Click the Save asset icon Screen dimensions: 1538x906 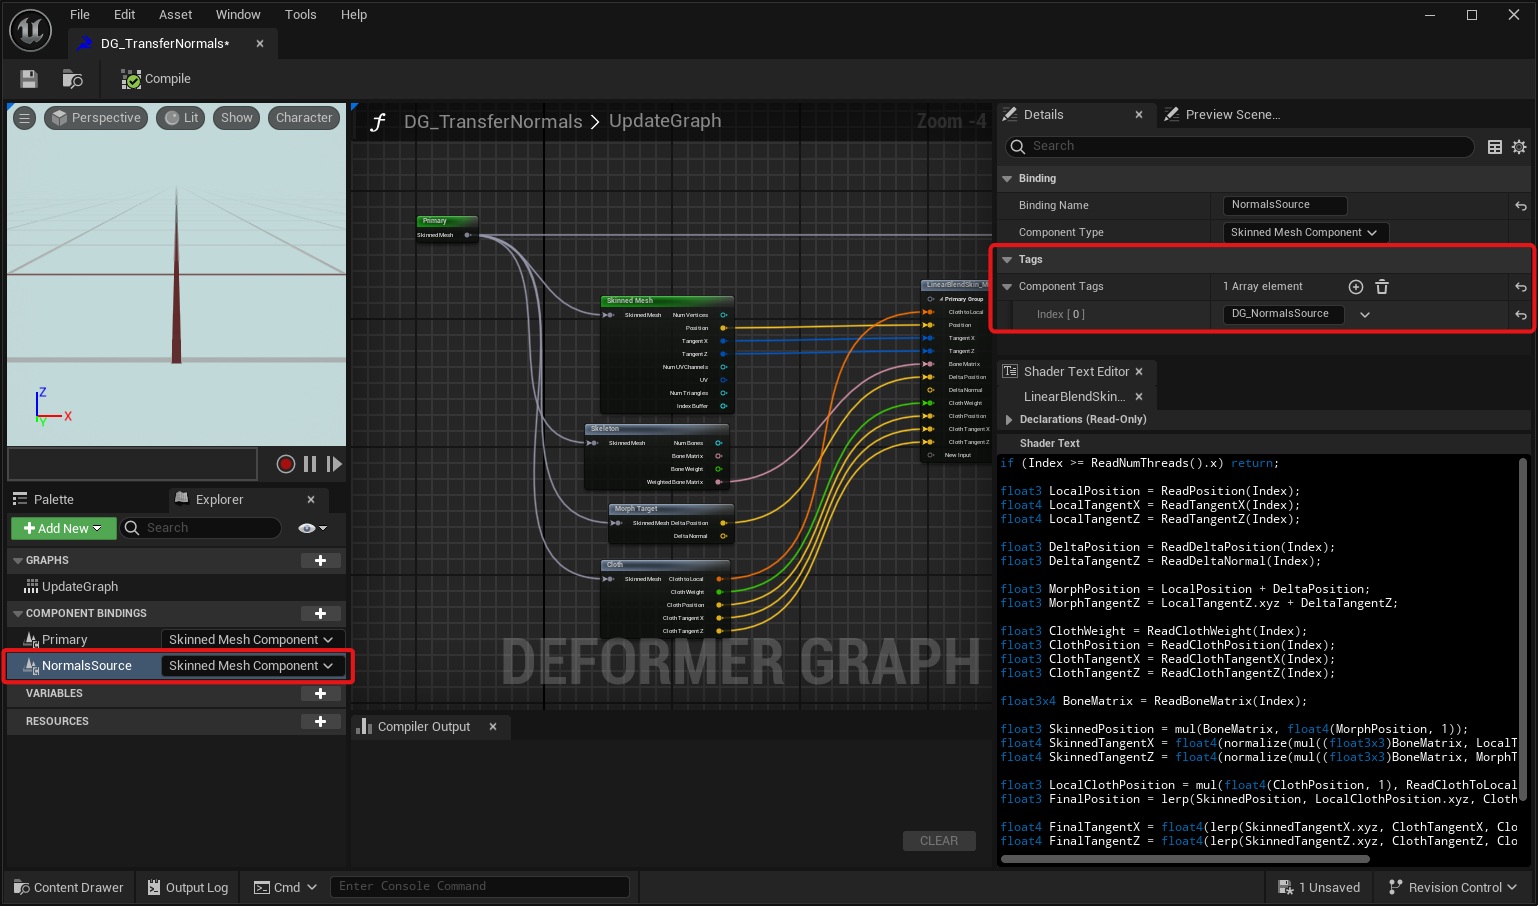click(29, 79)
